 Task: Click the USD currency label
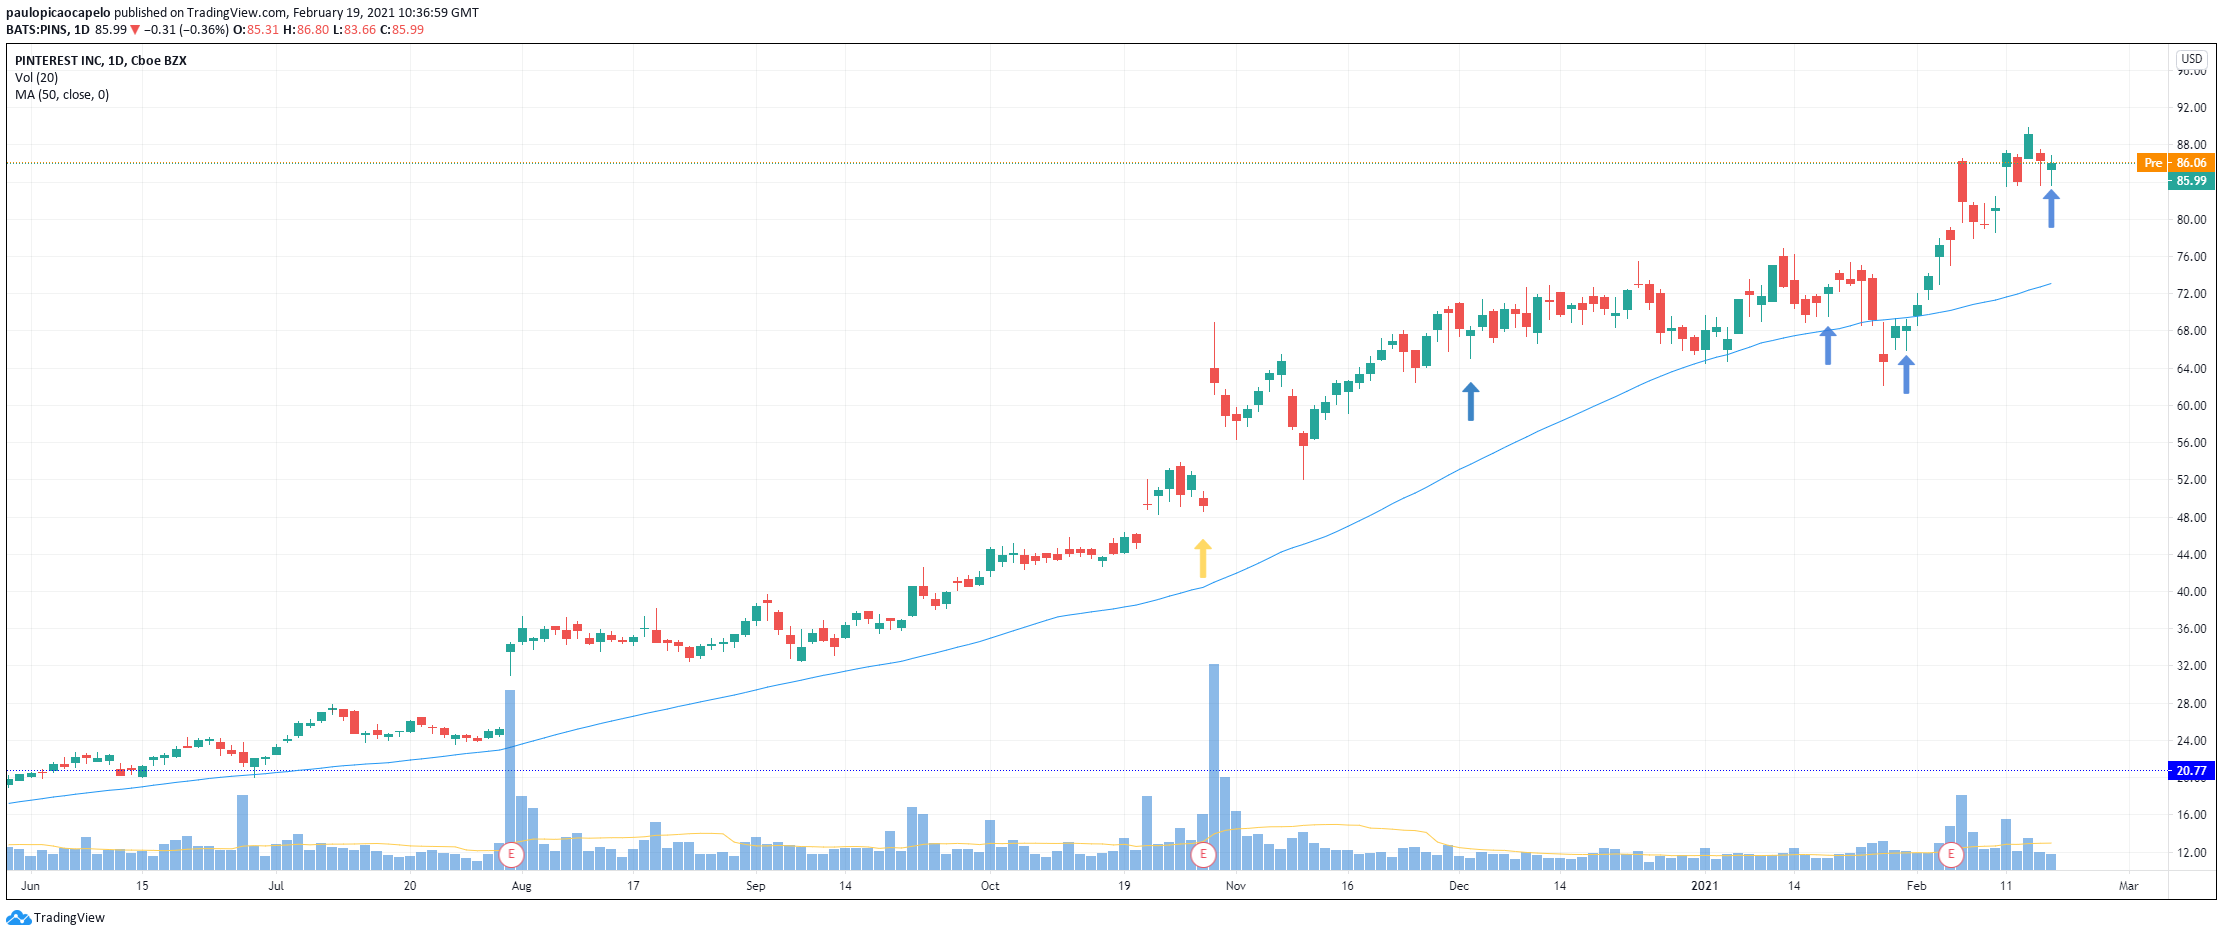pyautogui.click(x=2192, y=59)
